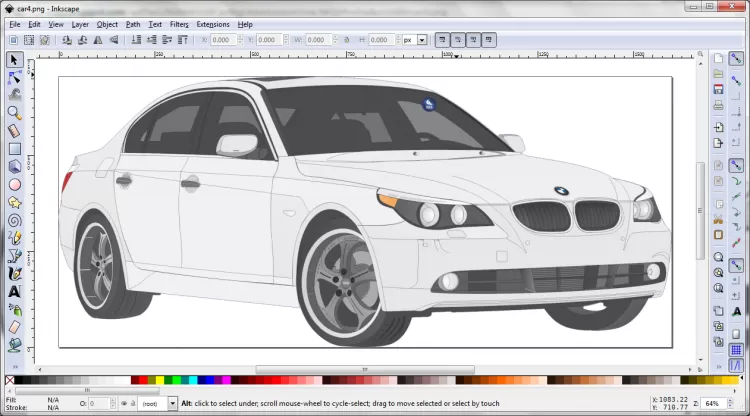This screenshot has width=750, height=416.
Task: Pick the Zoom magnifier tool
Action: pyautogui.click(x=15, y=113)
